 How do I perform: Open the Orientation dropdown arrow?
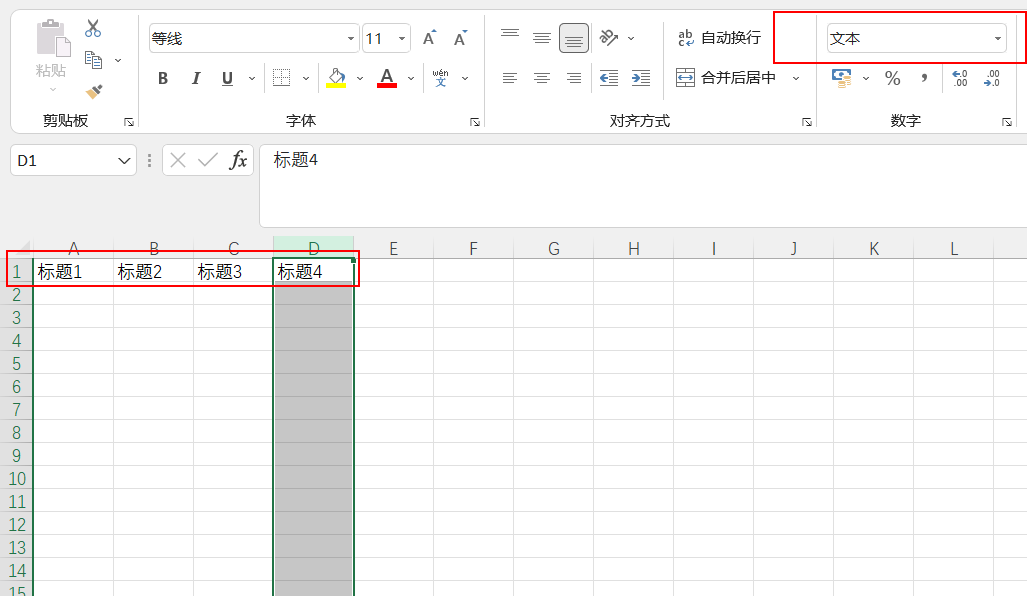631,39
